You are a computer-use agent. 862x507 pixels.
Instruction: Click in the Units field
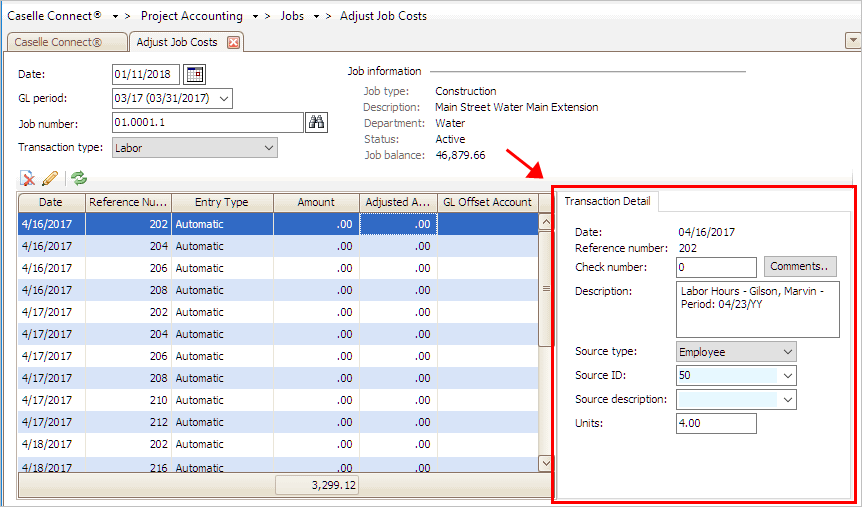(716, 424)
